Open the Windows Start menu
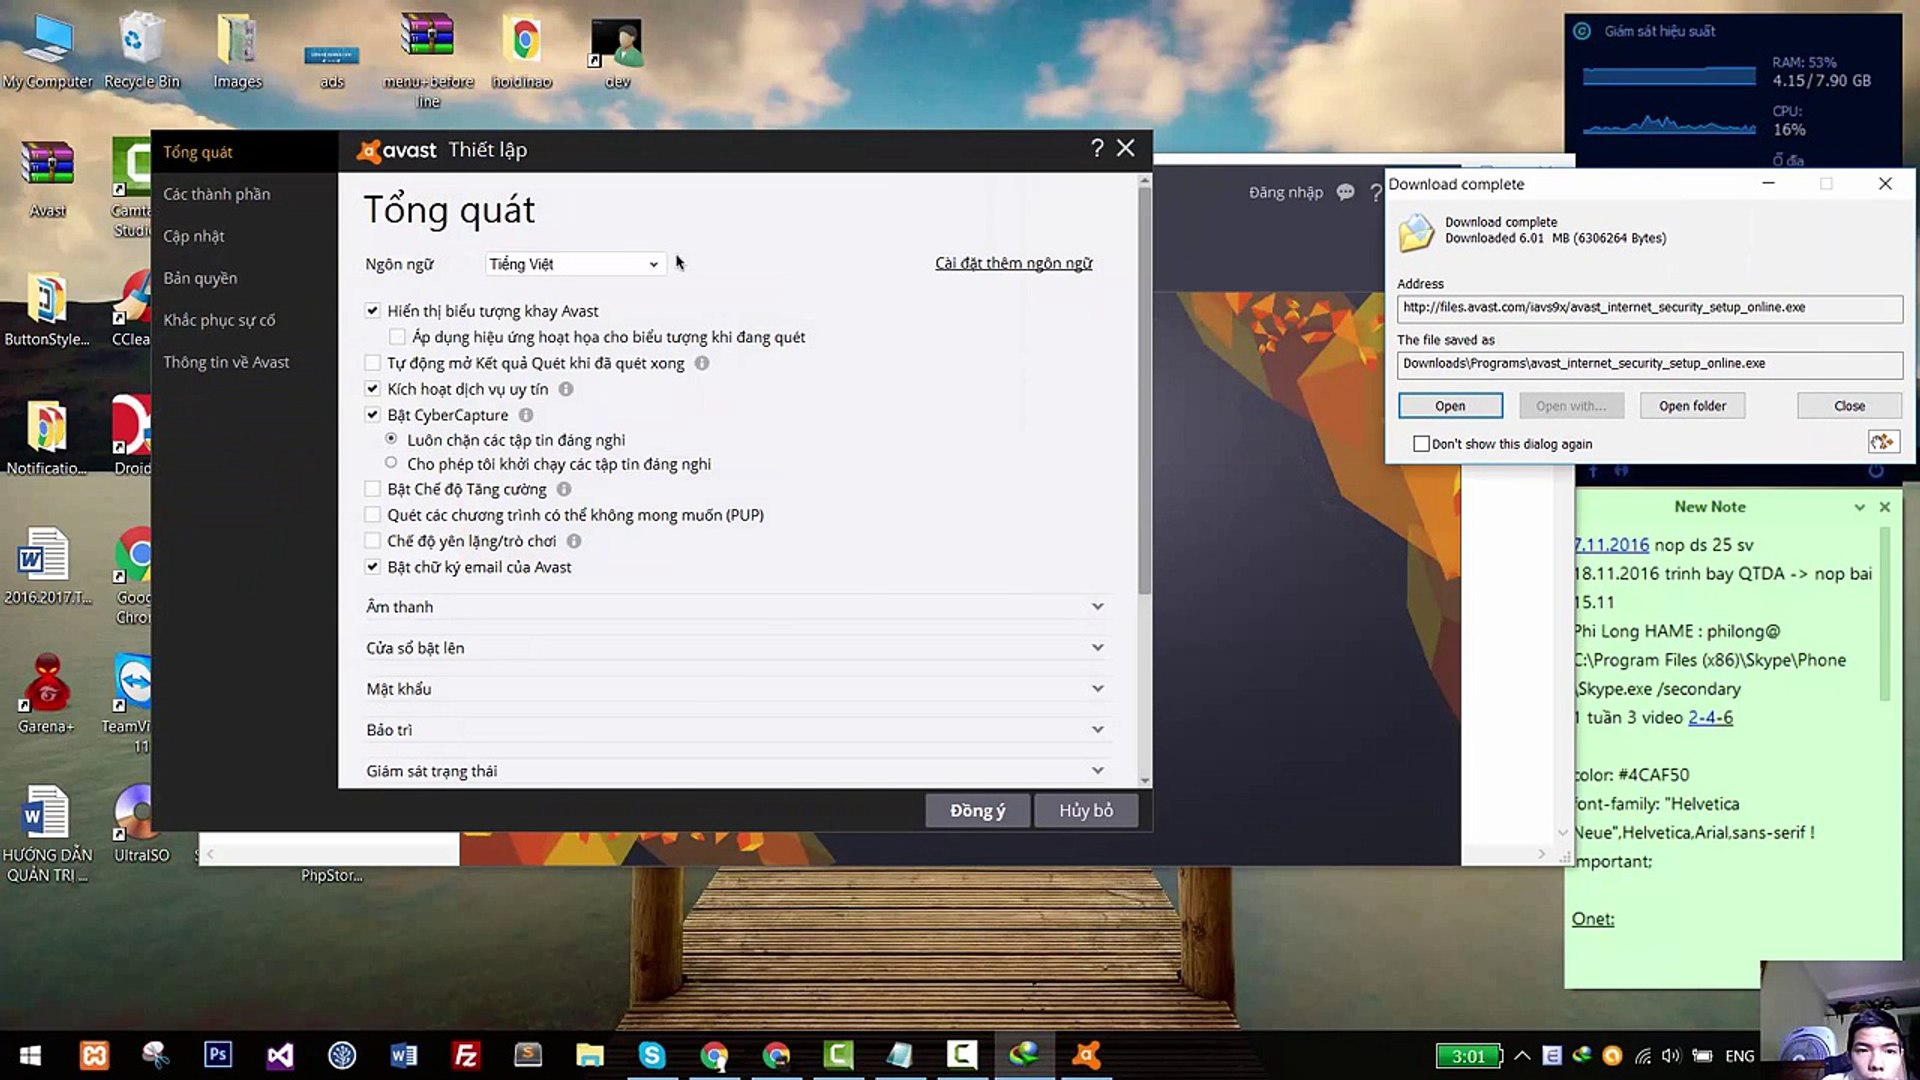This screenshot has width=1920, height=1080. click(30, 1055)
